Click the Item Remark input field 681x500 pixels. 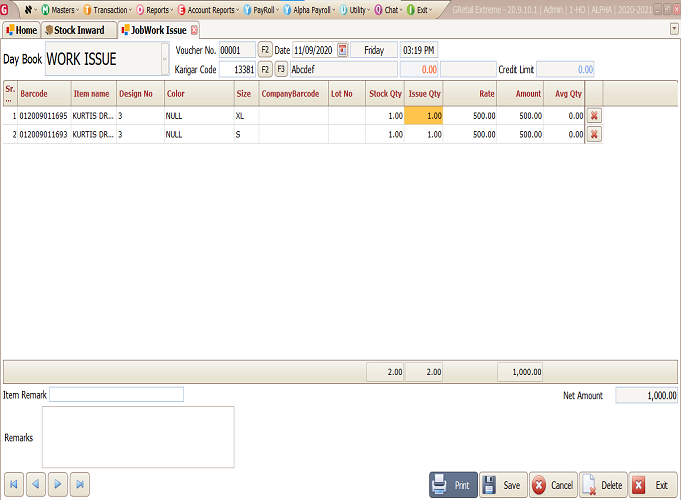(116, 394)
